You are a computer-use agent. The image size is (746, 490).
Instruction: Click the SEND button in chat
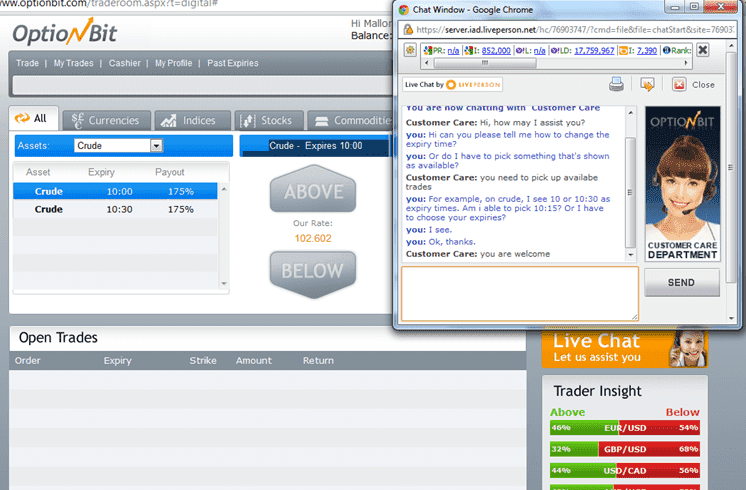click(x=681, y=283)
